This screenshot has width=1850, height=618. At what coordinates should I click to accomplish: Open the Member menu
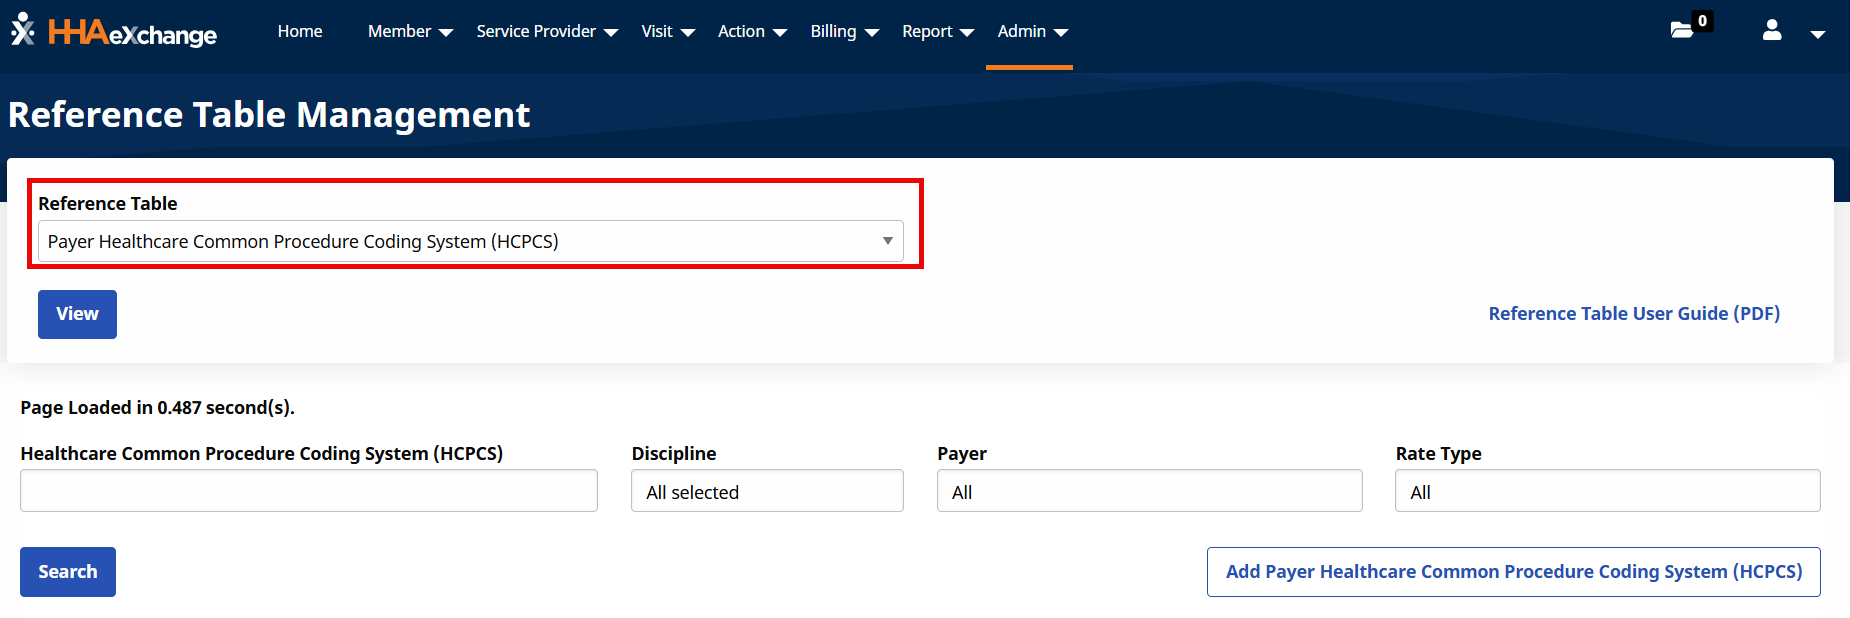410,31
